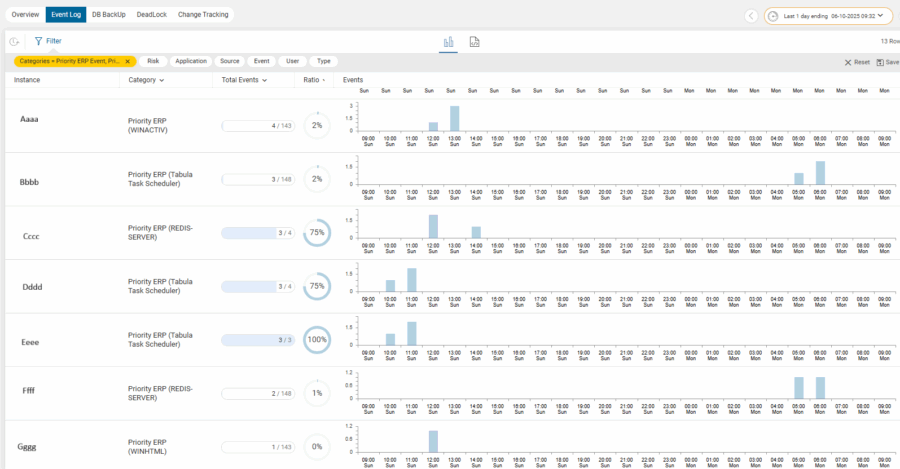
Task: Reset filters with the X Reset button
Action: click(x=857, y=62)
